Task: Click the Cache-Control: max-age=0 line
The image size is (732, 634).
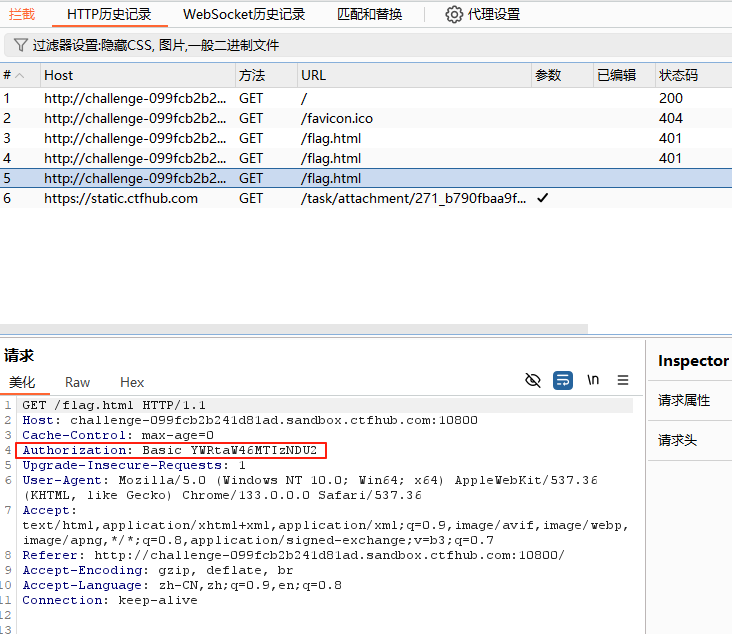Action: coord(118,435)
